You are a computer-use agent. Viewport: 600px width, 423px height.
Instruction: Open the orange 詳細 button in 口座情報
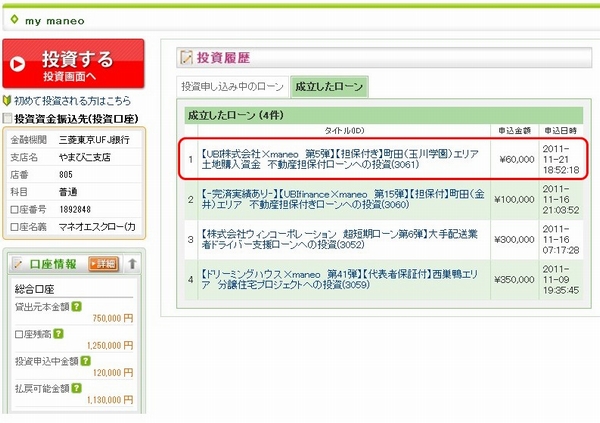pyautogui.click(x=103, y=263)
